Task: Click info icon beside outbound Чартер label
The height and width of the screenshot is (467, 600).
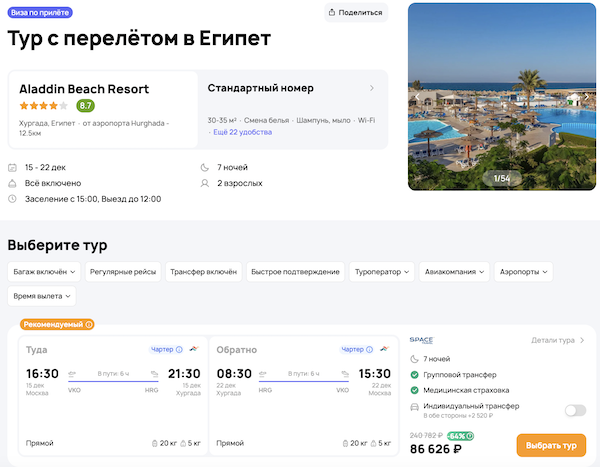Action: (179, 350)
